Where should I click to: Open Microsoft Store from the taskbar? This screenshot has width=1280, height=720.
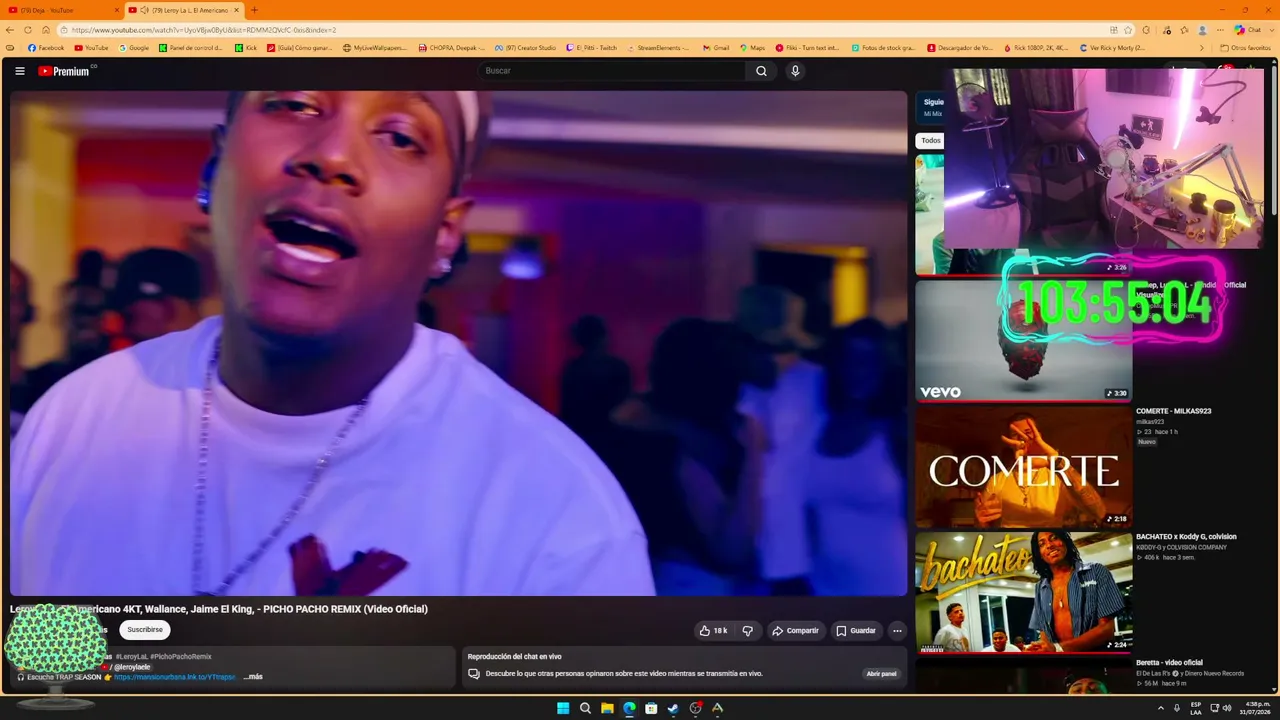651,708
